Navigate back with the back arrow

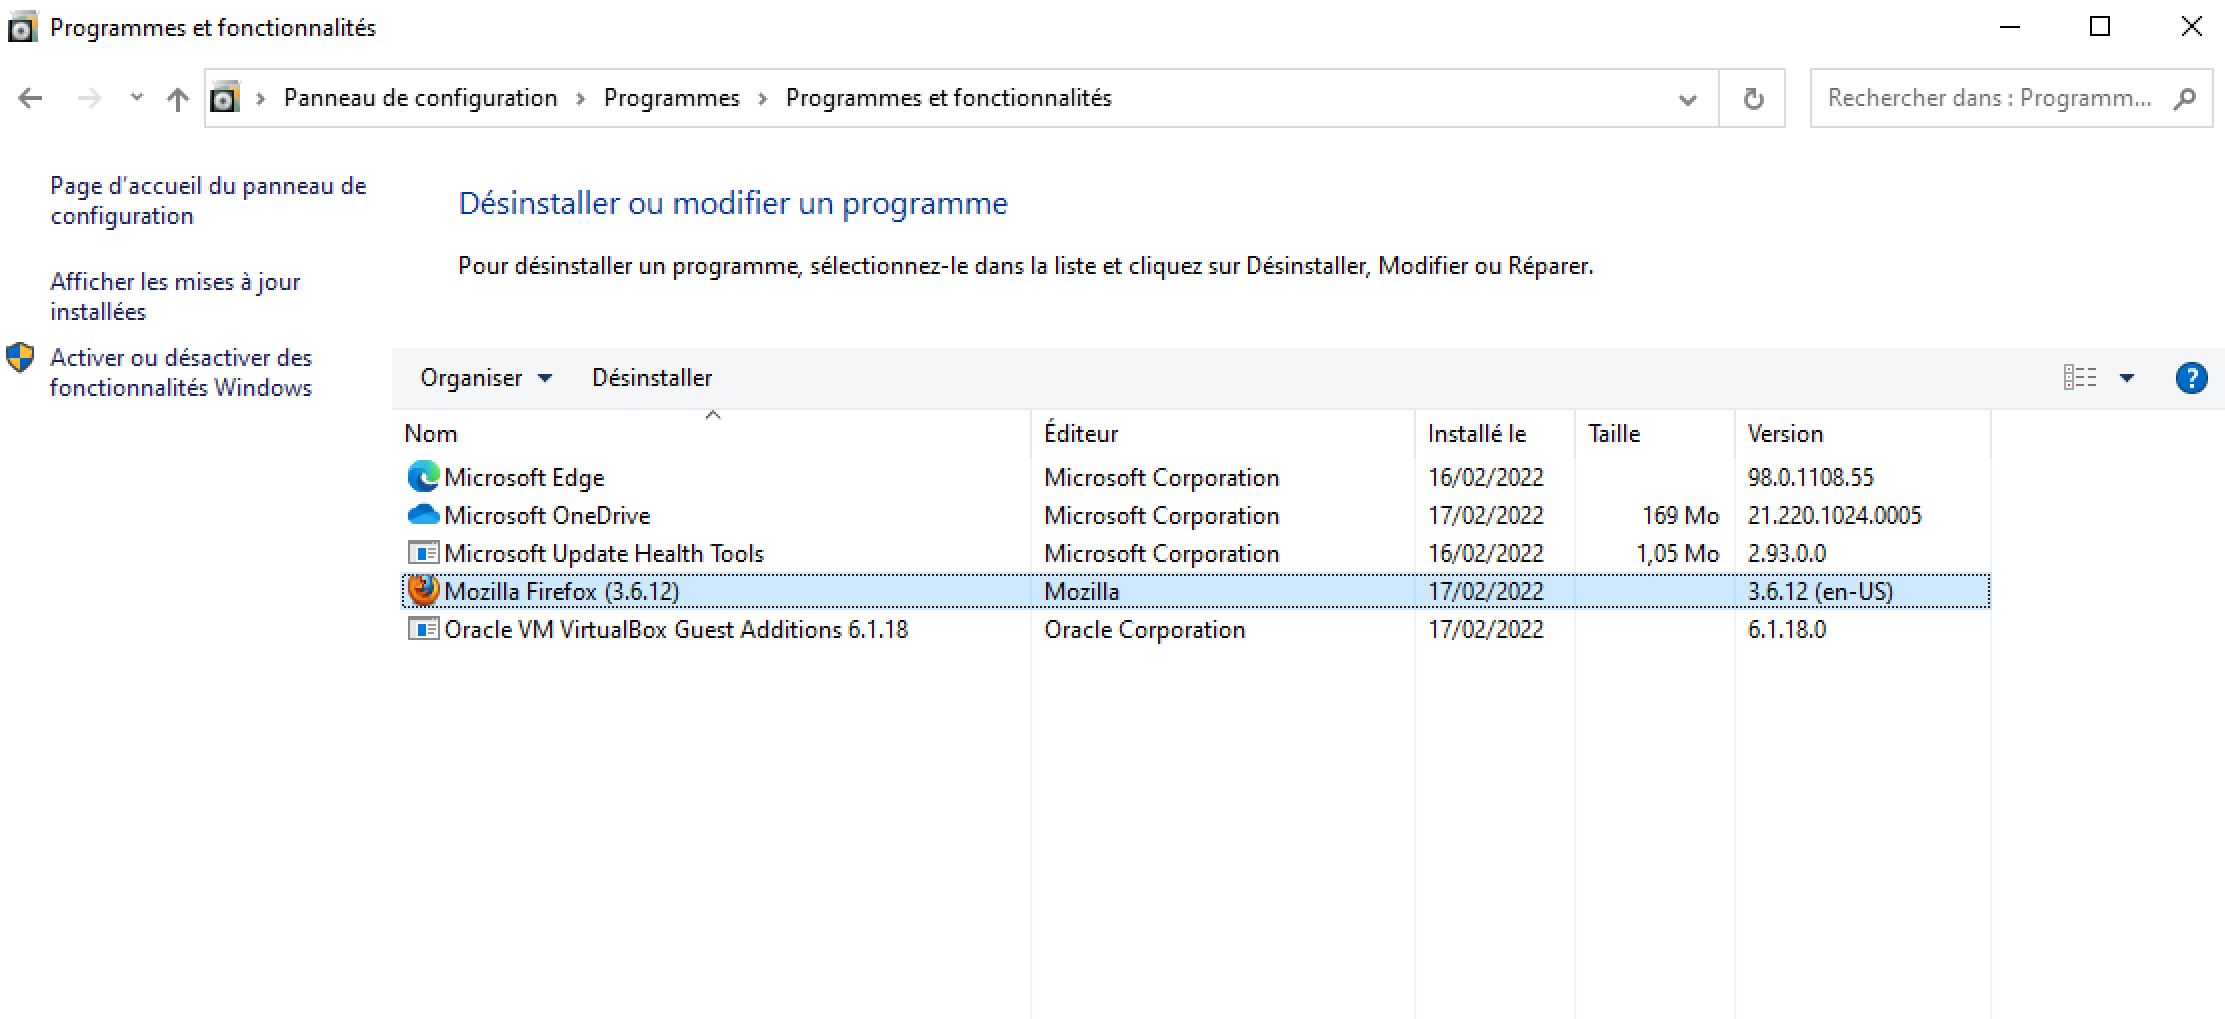[30, 98]
